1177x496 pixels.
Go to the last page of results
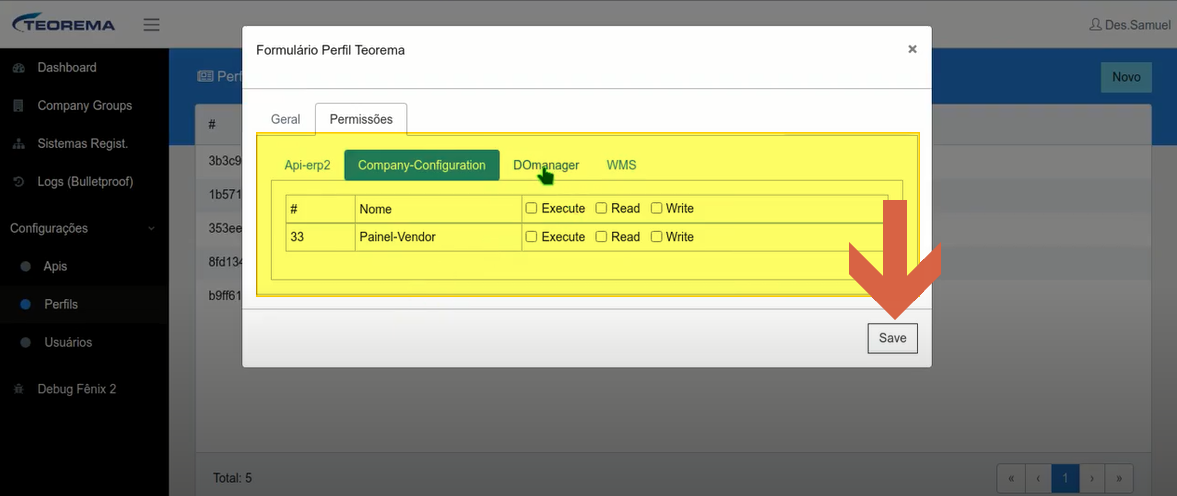(x=1118, y=477)
